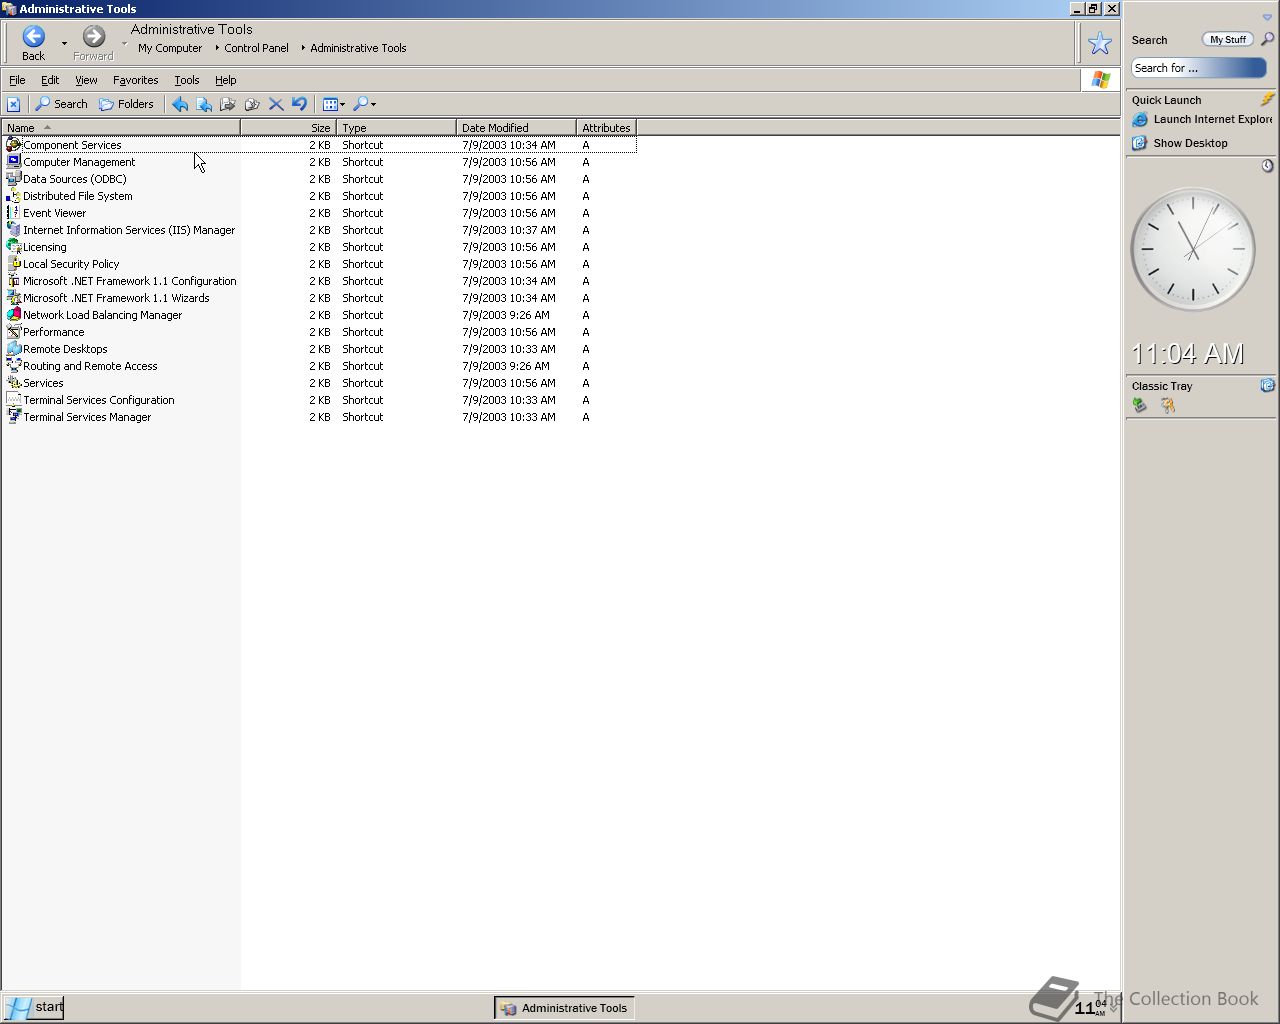Click the small clock tile icon

pyautogui.click(x=1267, y=166)
